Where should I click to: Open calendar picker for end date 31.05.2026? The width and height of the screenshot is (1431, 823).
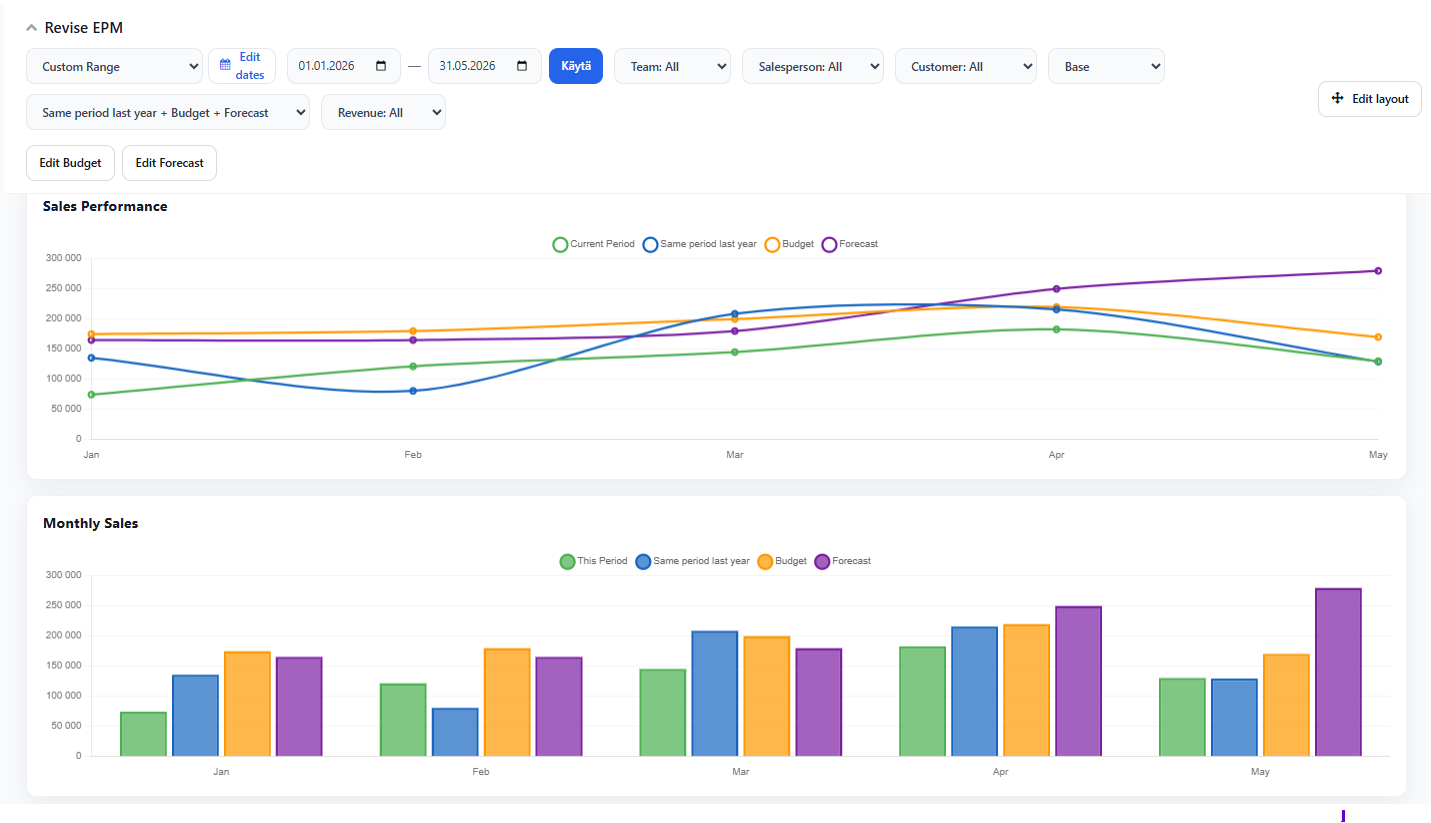(x=522, y=66)
